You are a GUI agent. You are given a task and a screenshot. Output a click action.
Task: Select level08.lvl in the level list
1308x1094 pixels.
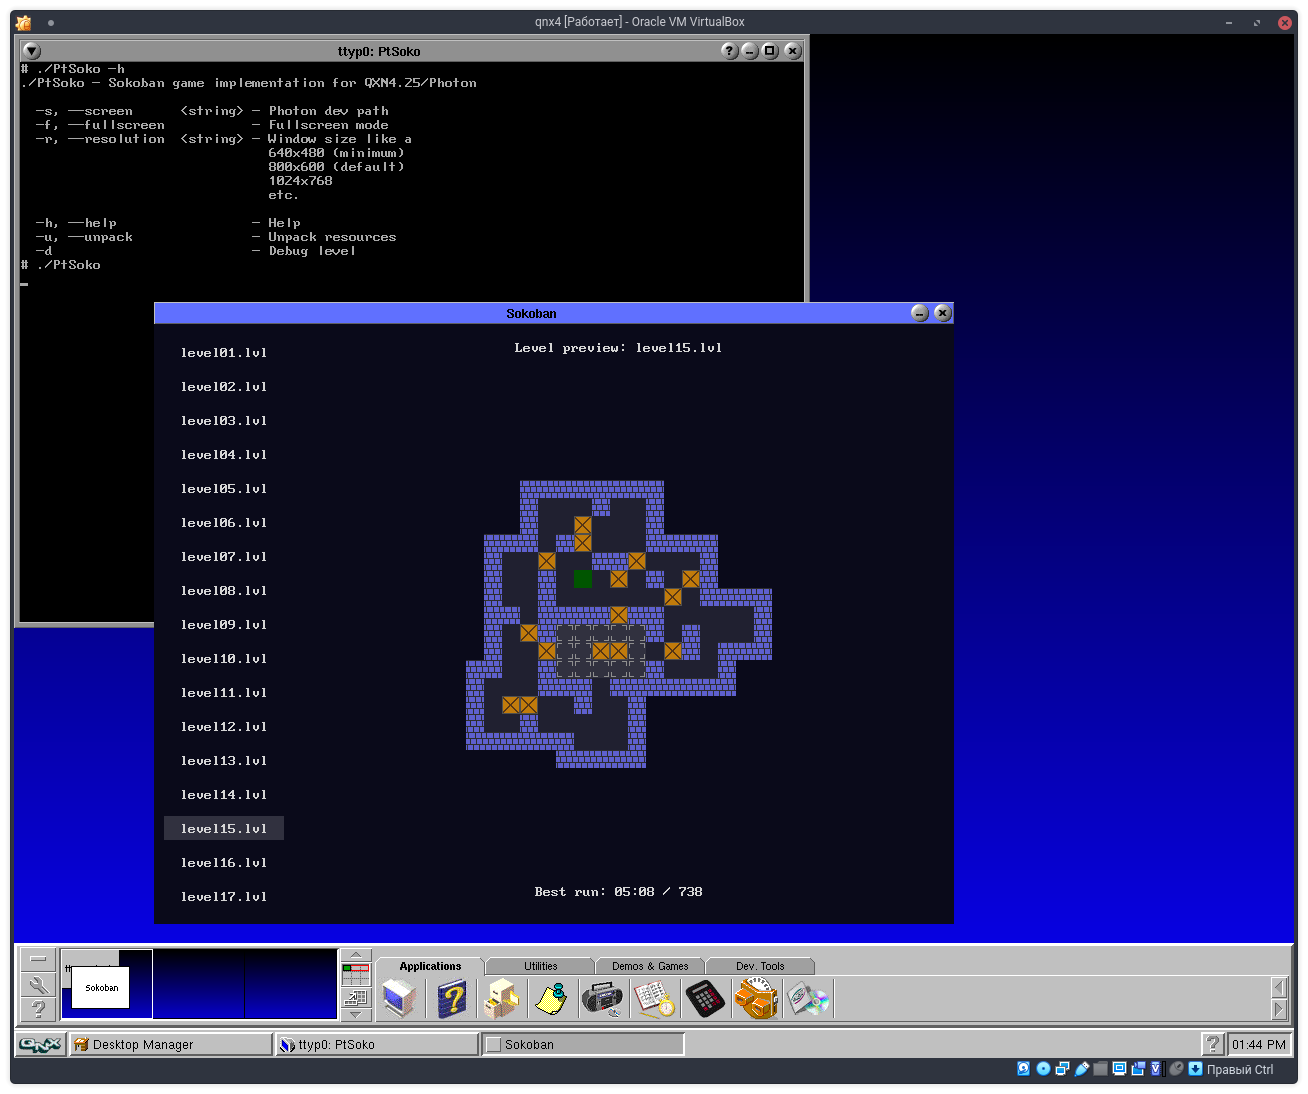[x=224, y=591]
